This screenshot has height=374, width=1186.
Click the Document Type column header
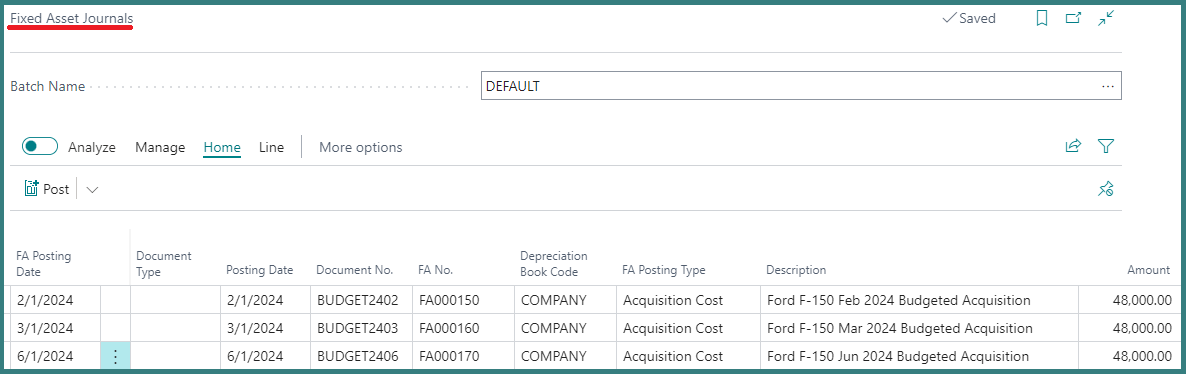tap(164, 263)
